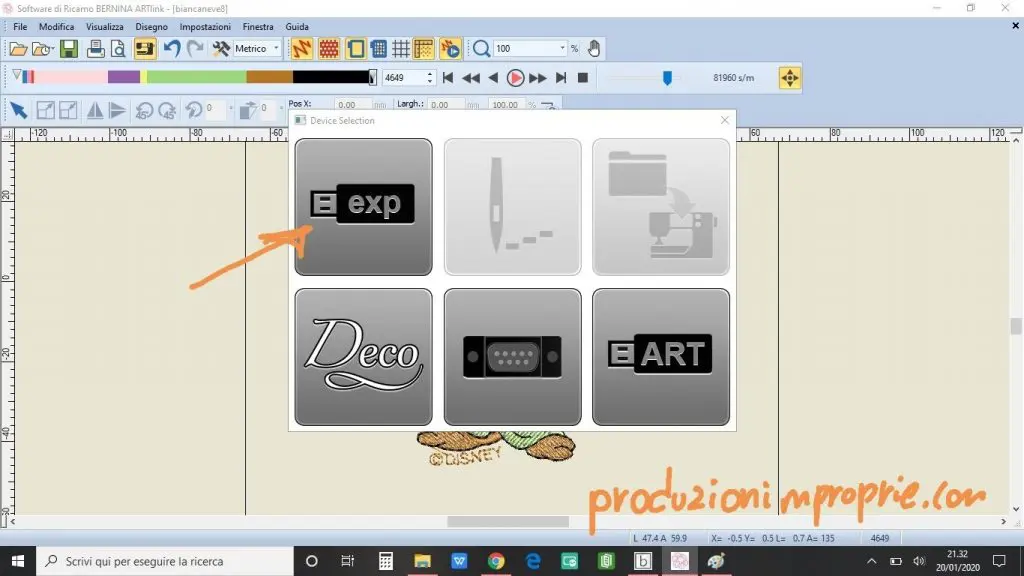Screen dimensions: 1024x576
Task: Open the Impostazioni menu
Action: click(x=205, y=27)
